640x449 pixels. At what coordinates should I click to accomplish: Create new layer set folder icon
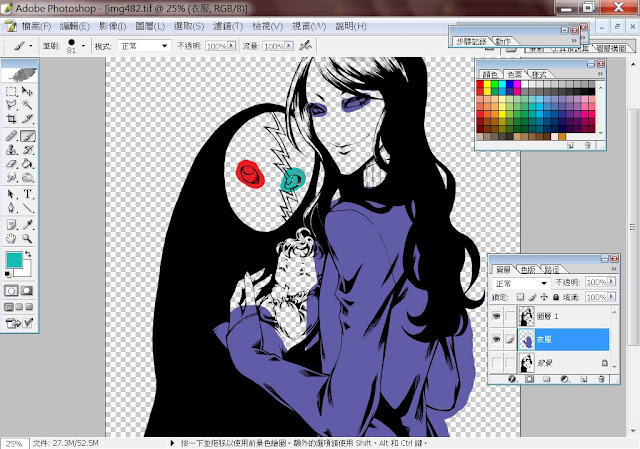(x=547, y=379)
